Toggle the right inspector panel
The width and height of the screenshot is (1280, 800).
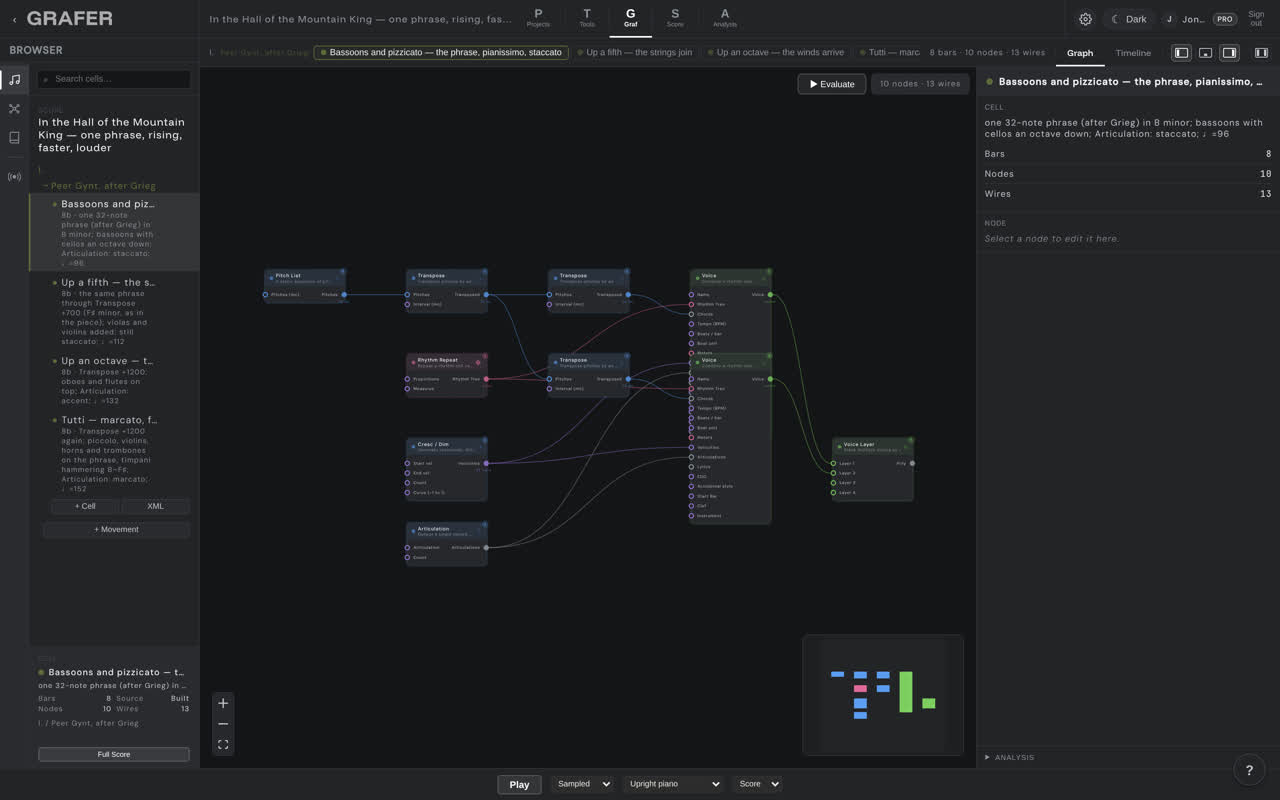pos(1229,53)
